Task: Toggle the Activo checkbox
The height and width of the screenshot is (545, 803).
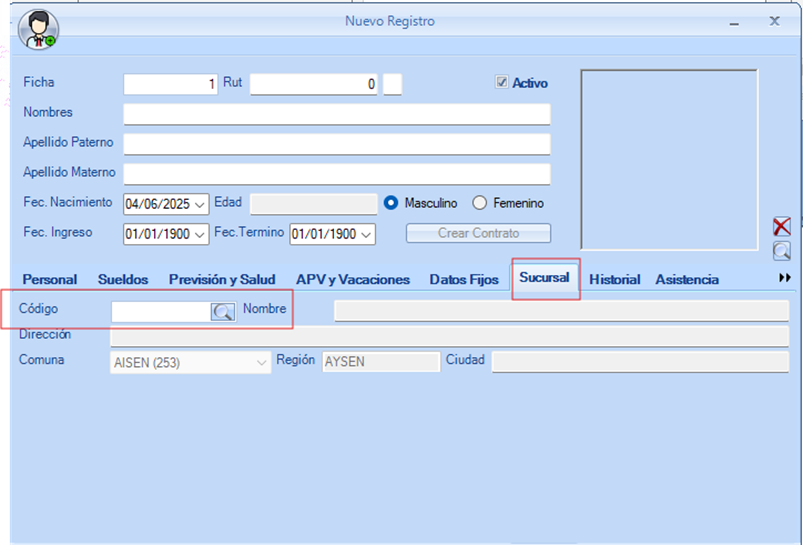Action: (503, 83)
